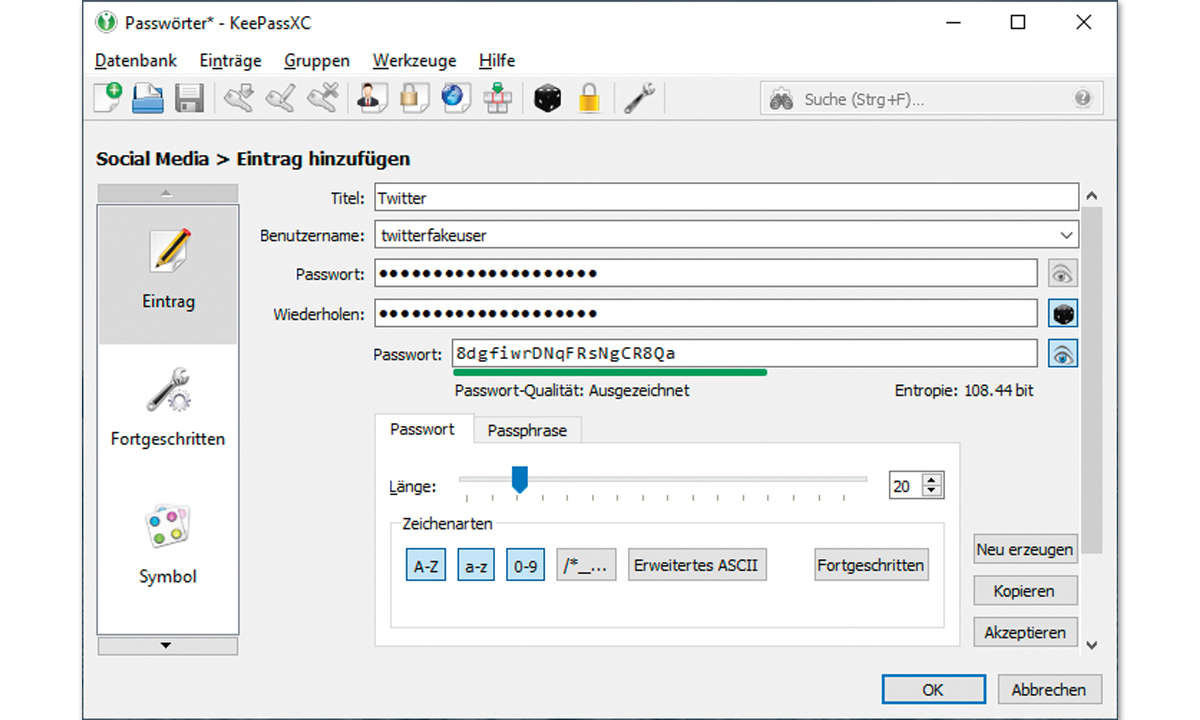The height and width of the screenshot is (720, 1200).
Task: Open the Fortgeschritten character options button
Action: (x=871, y=565)
